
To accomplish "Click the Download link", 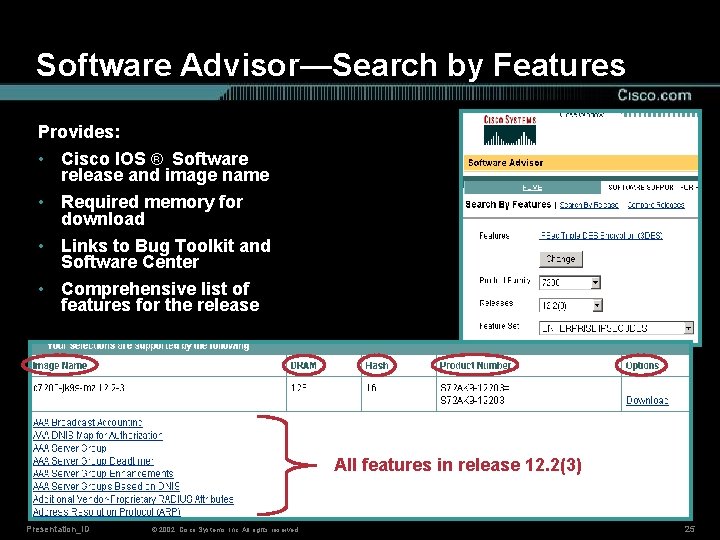I will pos(647,400).
